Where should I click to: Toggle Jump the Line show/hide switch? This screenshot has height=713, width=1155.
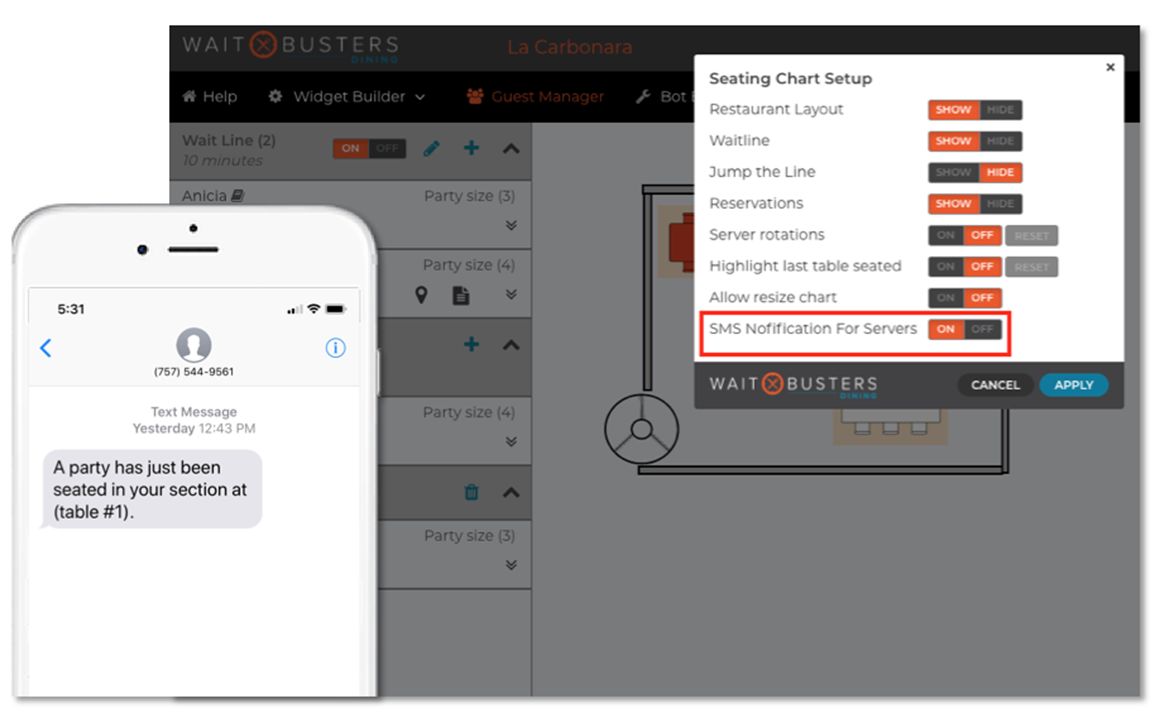[975, 172]
